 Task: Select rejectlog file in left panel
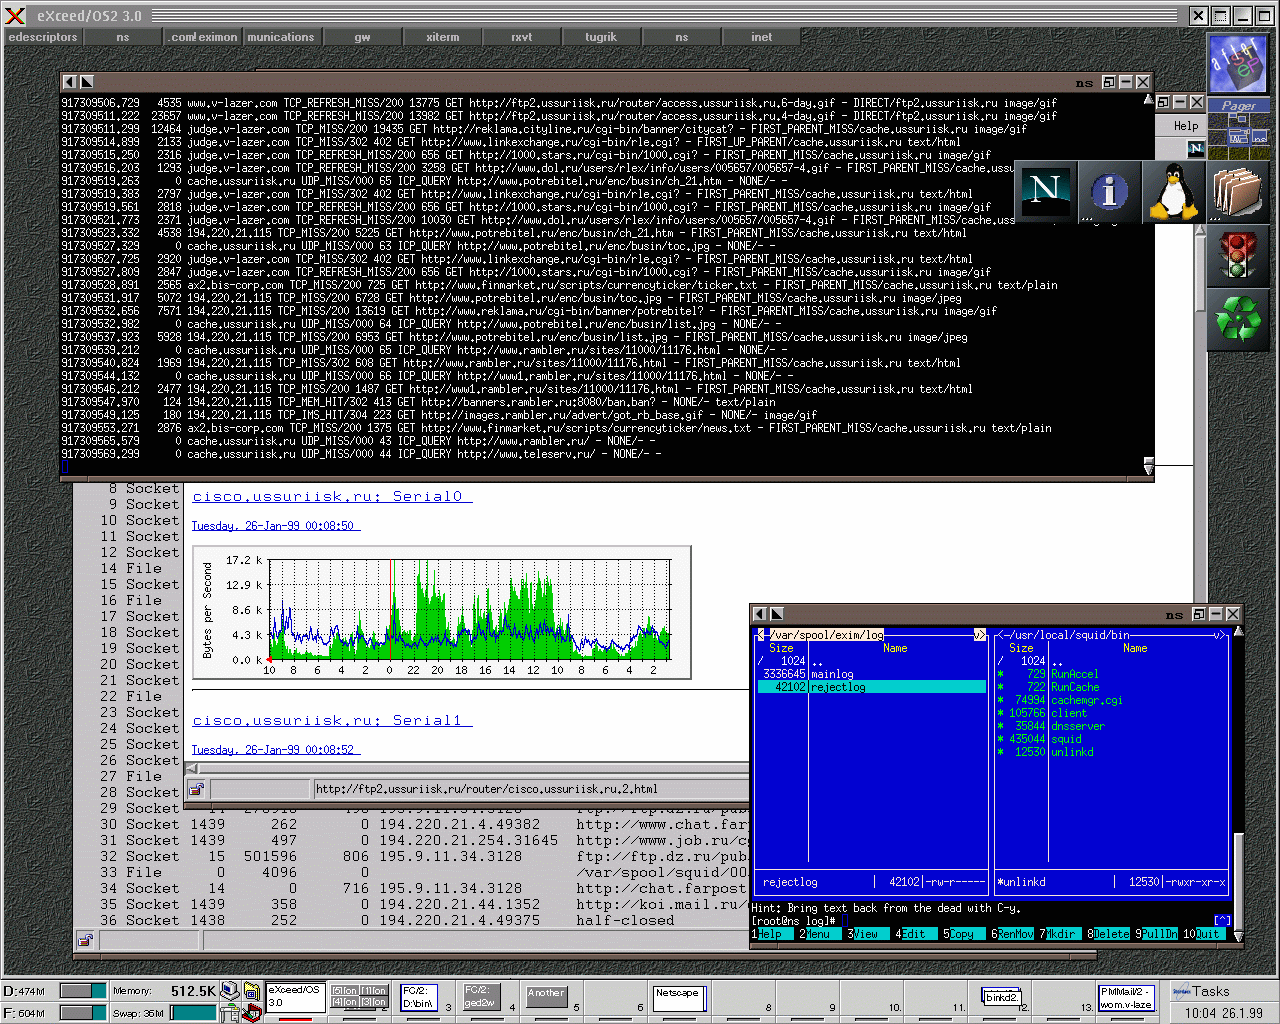[x=872, y=687]
